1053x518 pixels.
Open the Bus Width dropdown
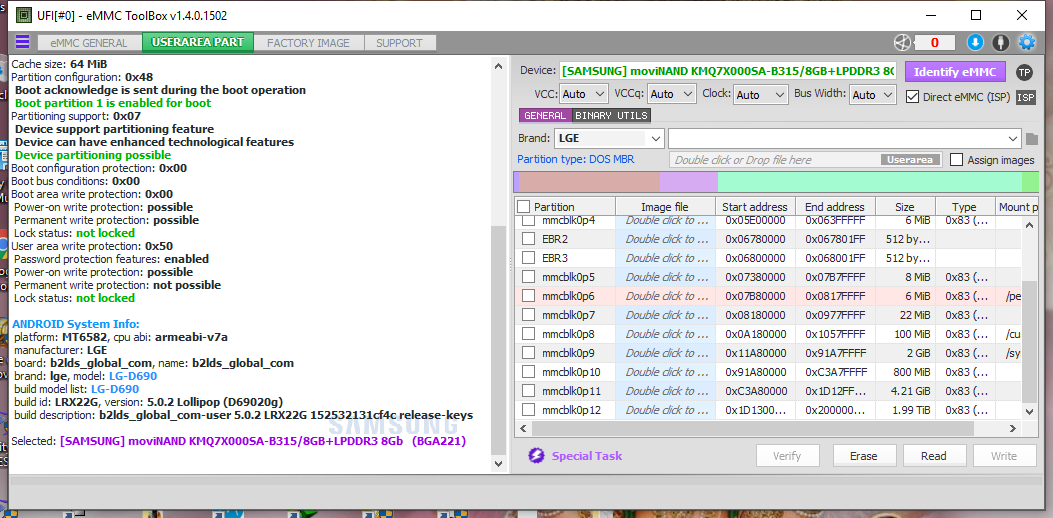[x=872, y=95]
